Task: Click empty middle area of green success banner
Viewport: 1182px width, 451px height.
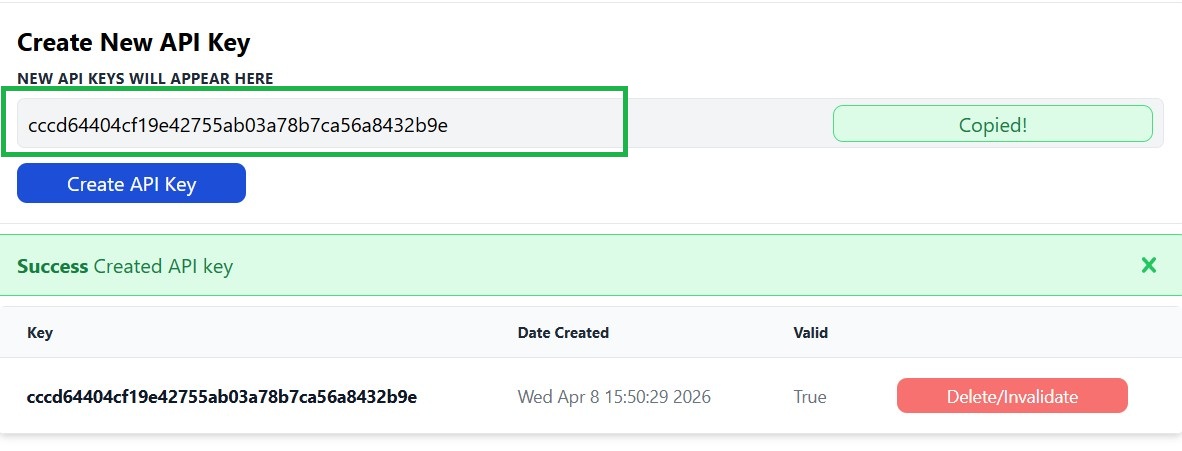Action: [x=650, y=266]
